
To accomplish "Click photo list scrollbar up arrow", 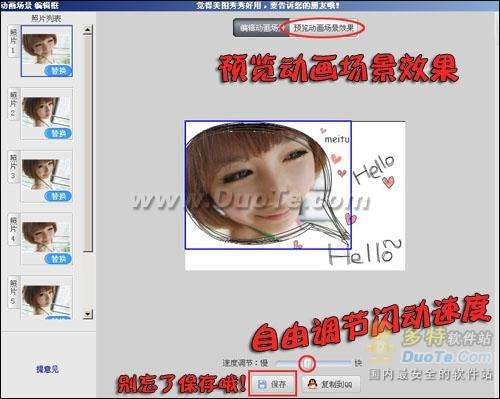I will (88, 30).
